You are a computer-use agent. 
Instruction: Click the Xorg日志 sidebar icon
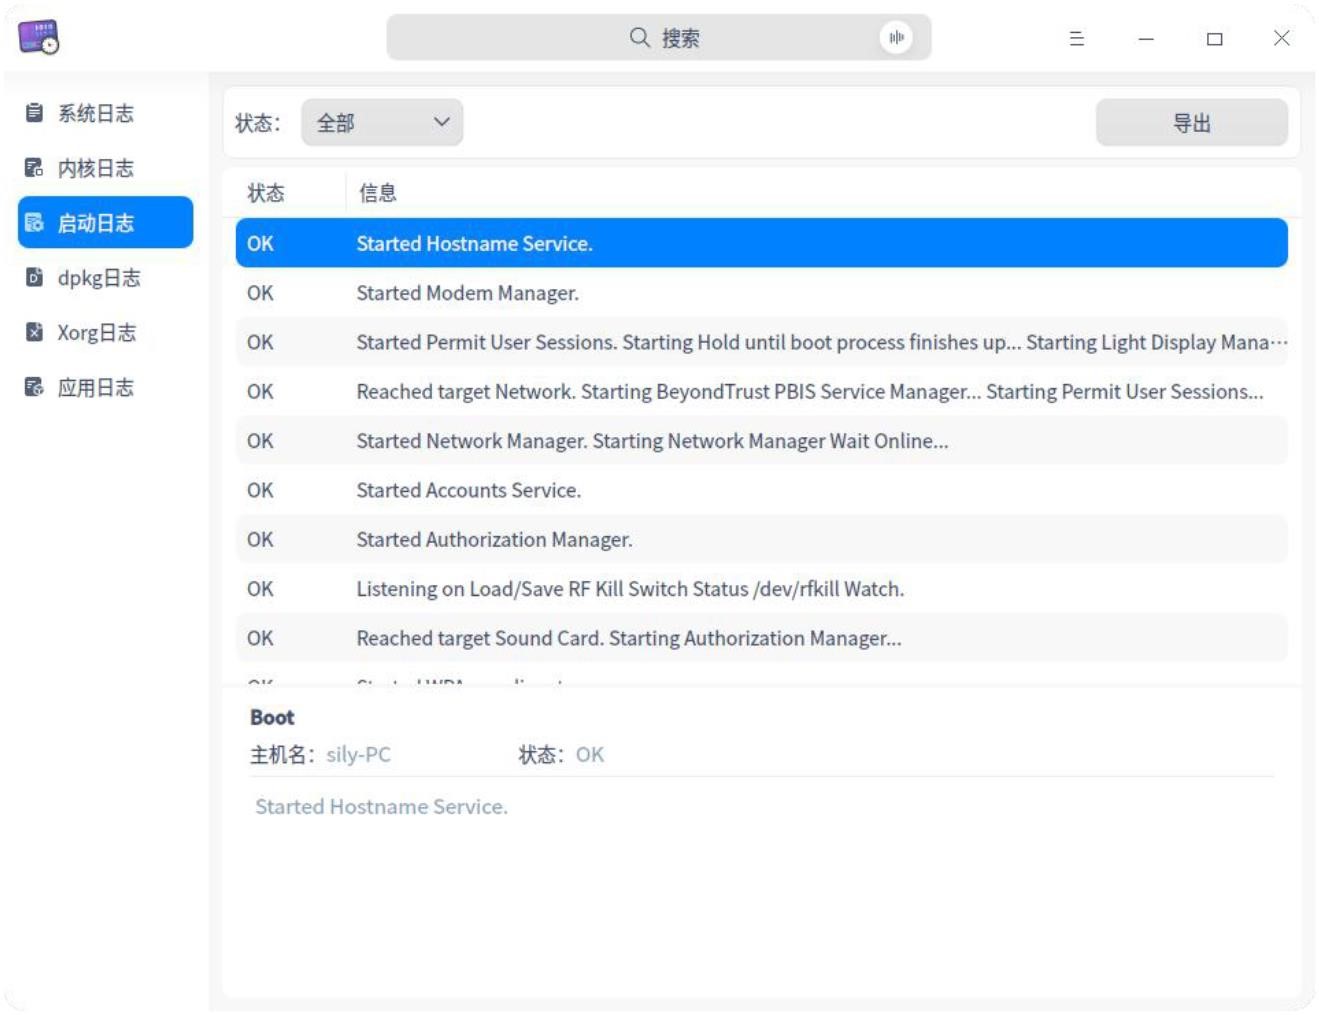tap(34, 332)
